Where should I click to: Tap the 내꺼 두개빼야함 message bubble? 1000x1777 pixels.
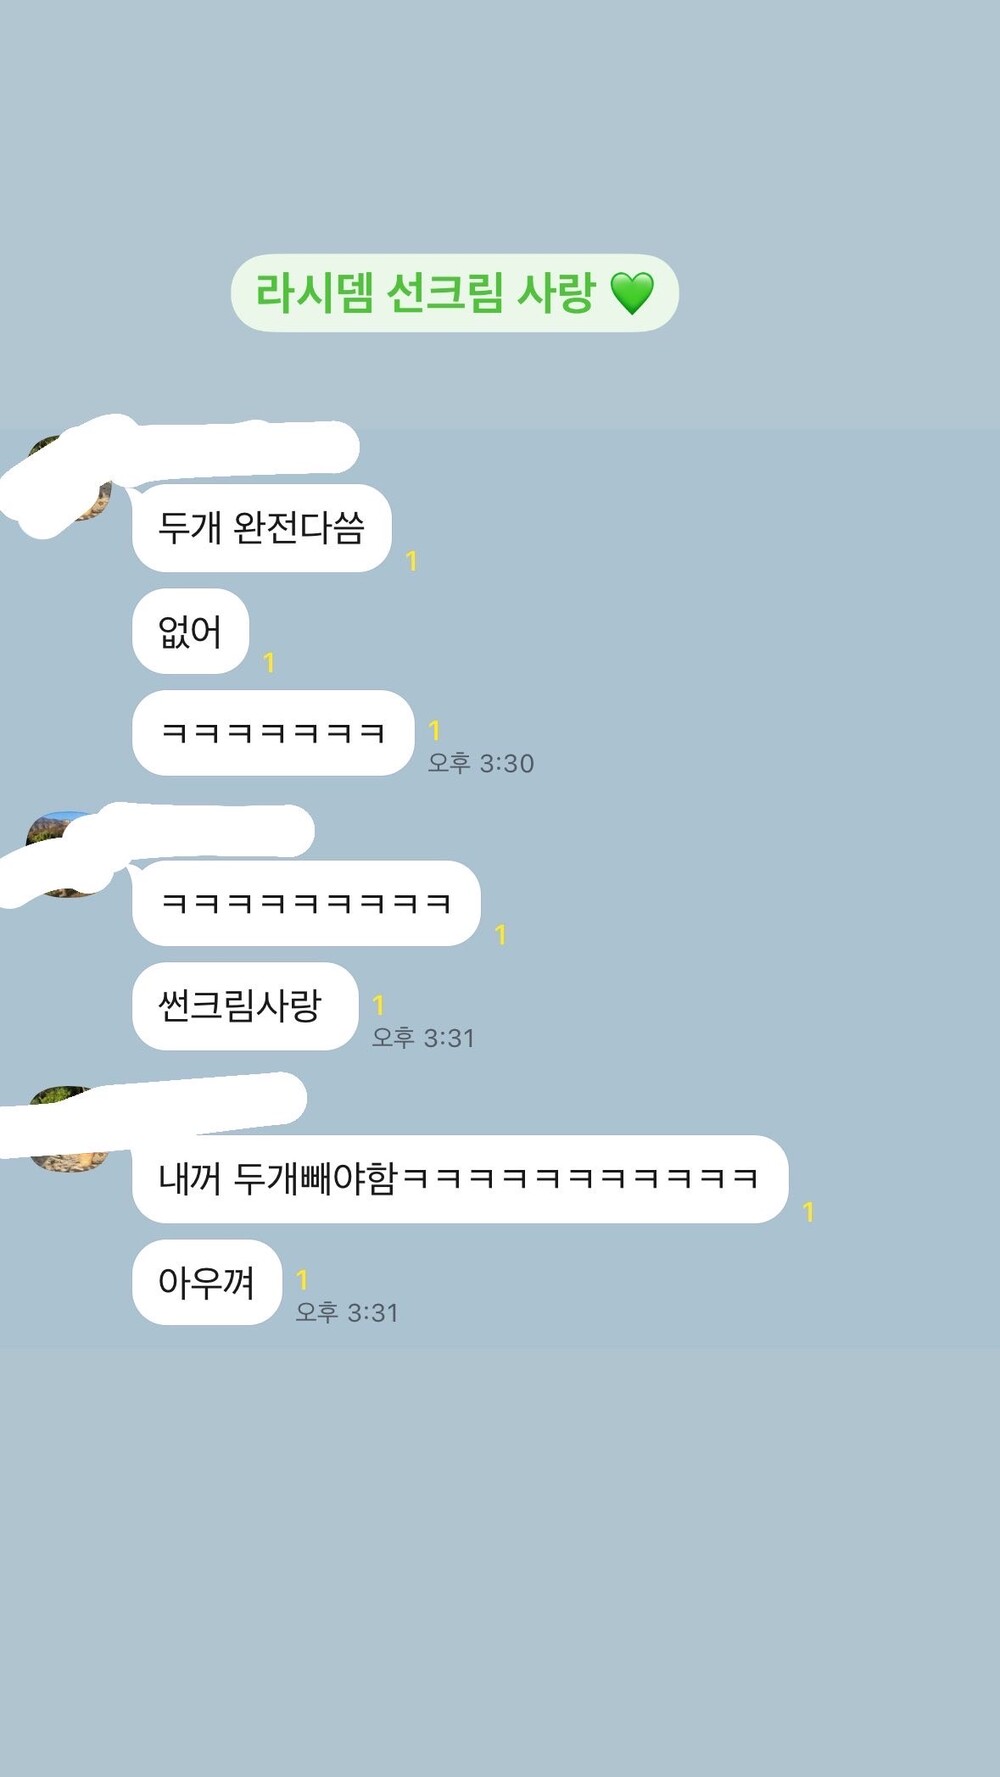point(460,1179)
